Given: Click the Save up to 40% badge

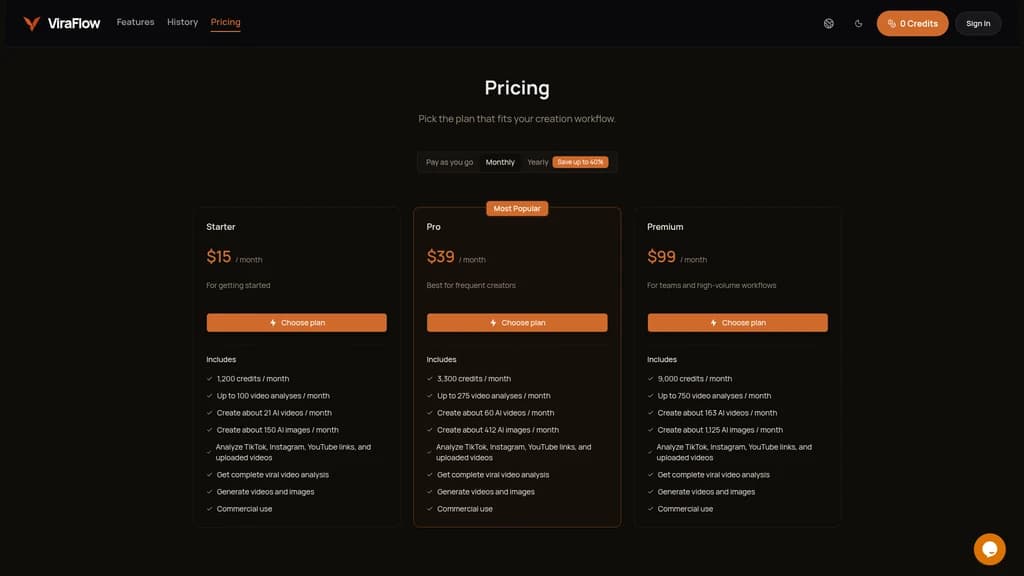Looking at the screenshot, I should pyautogui.click(x=580, y=162).
